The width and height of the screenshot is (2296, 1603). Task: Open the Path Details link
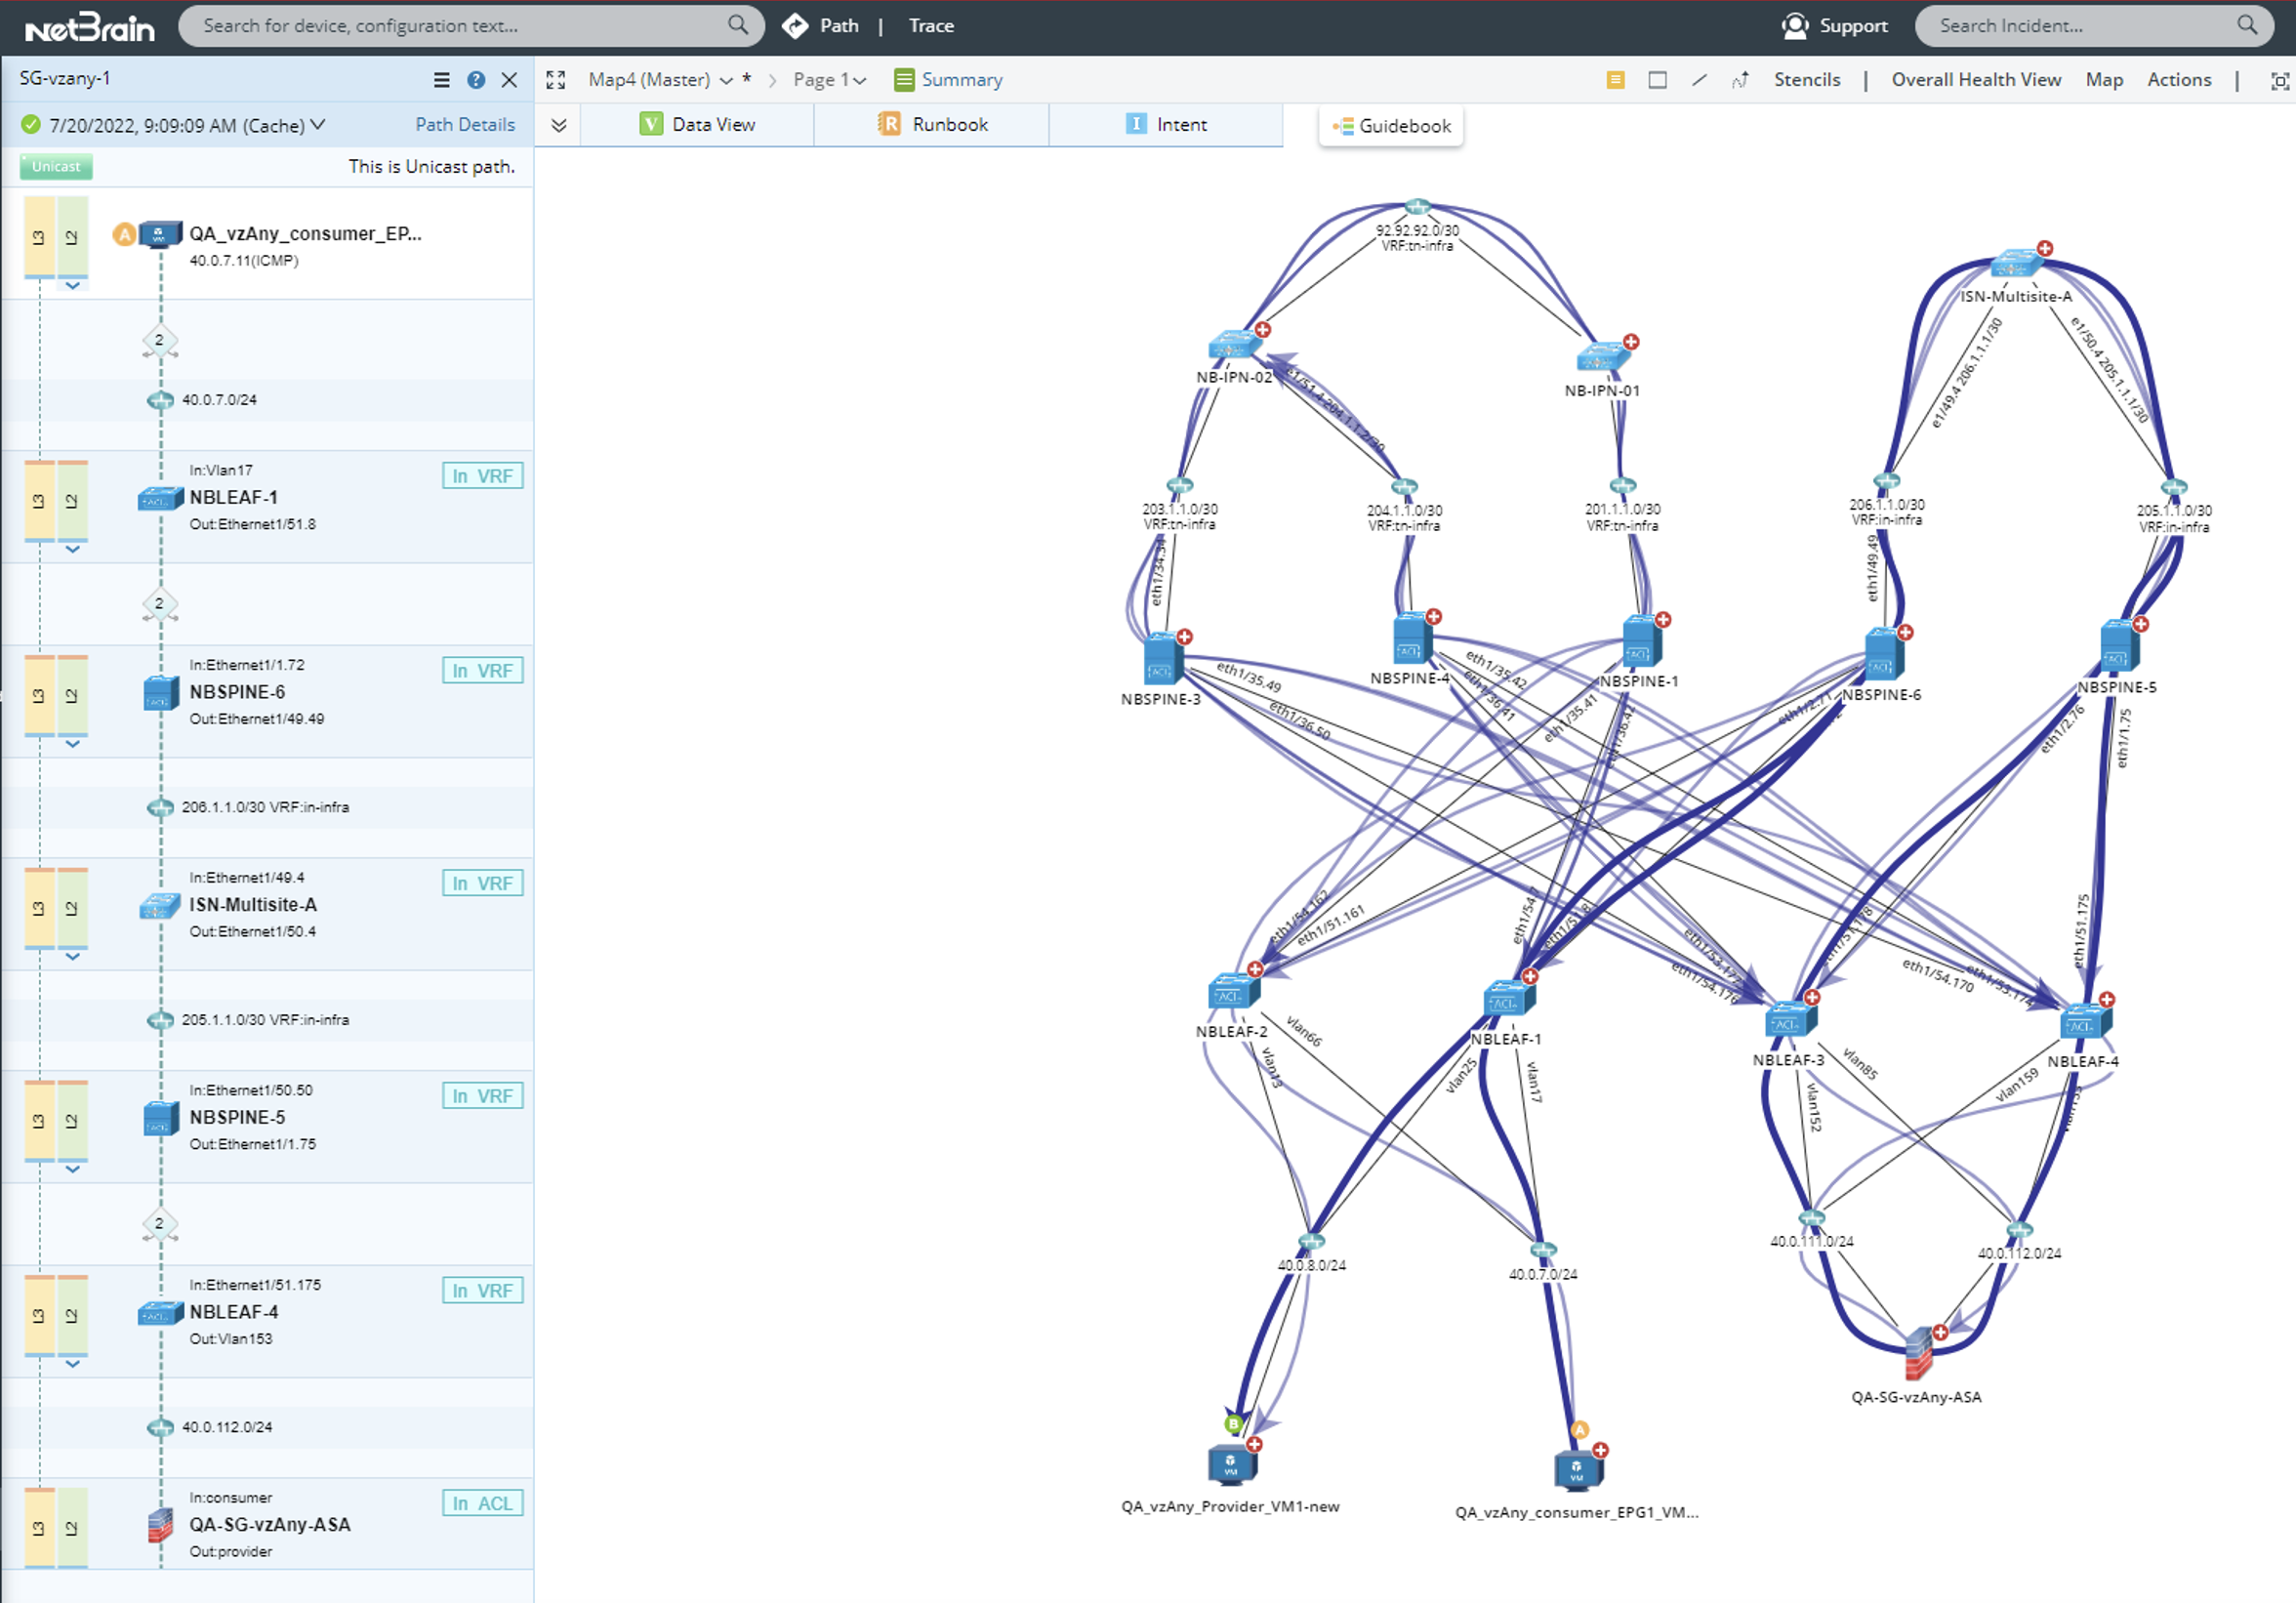pyautogui.click(x=465, y=124)
